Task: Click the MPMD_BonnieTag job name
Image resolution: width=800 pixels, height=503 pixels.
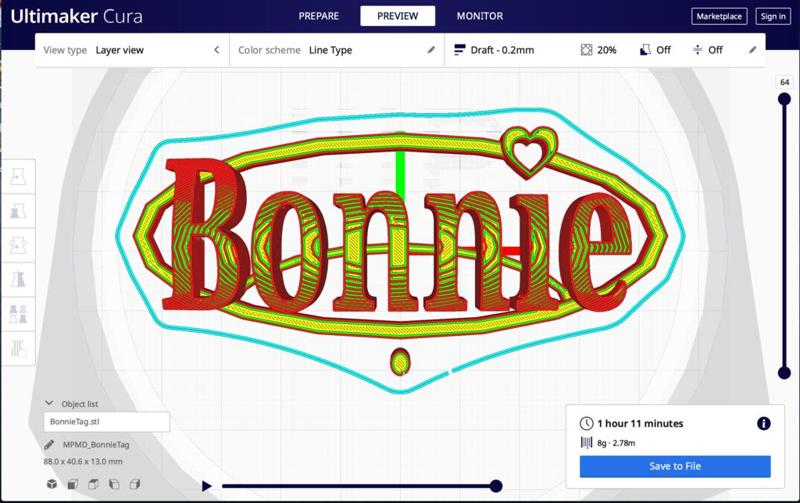Action: (96, 444)
